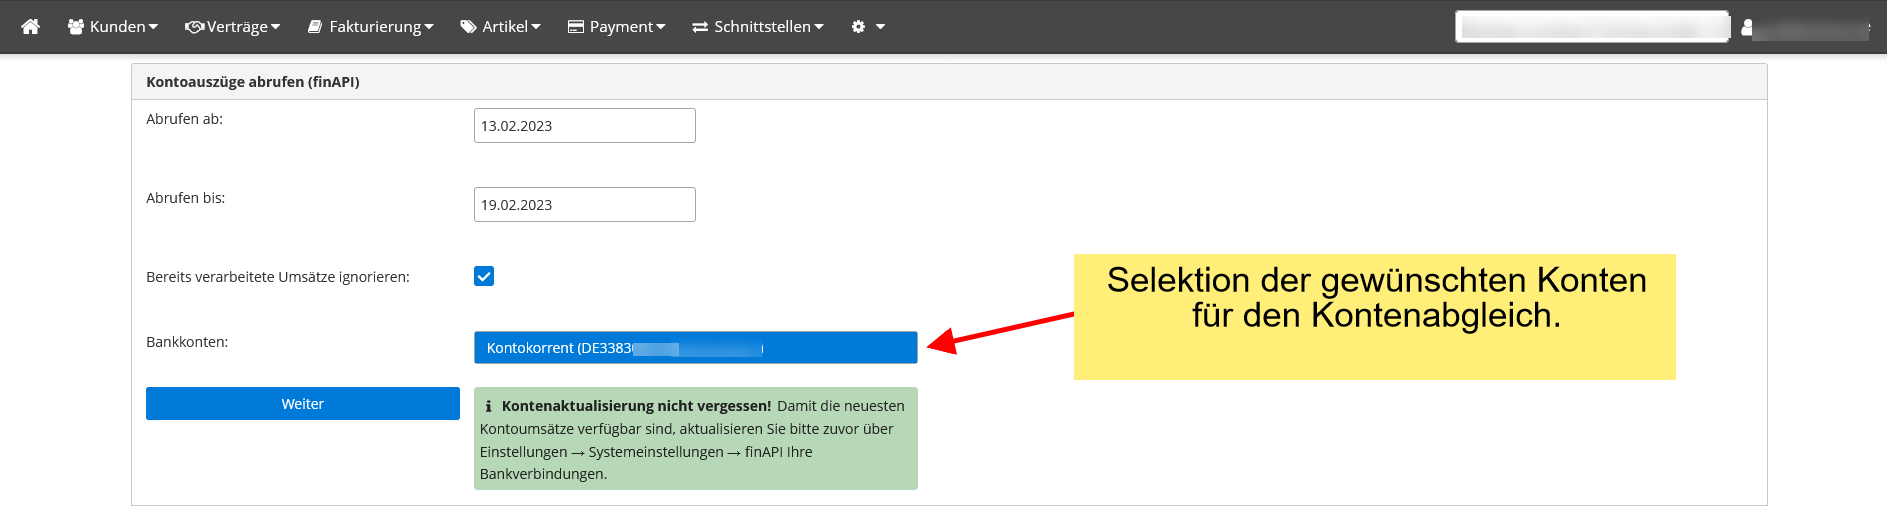Click the search box in top bar
The width and height of the screenshot is (1887, 518).
coord(1593,27)
